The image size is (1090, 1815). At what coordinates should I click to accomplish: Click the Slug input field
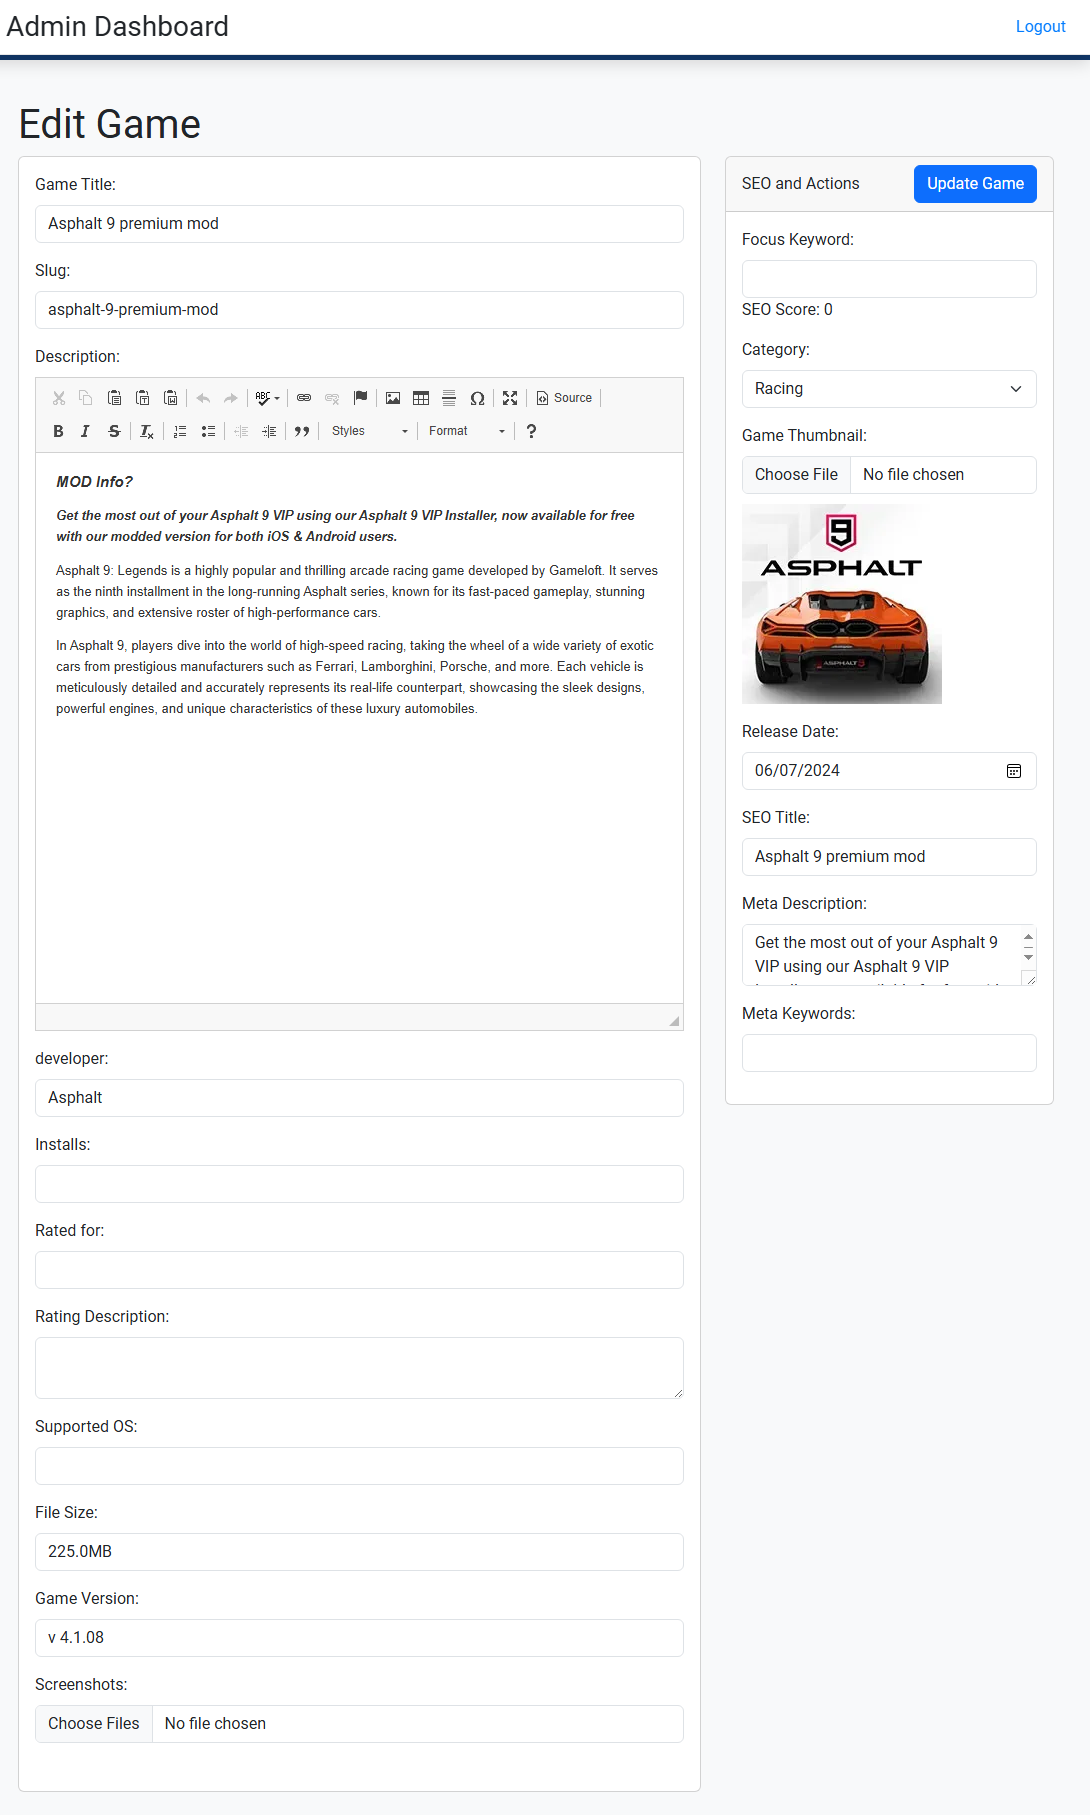pyautogui.click(x=359, y=310)
